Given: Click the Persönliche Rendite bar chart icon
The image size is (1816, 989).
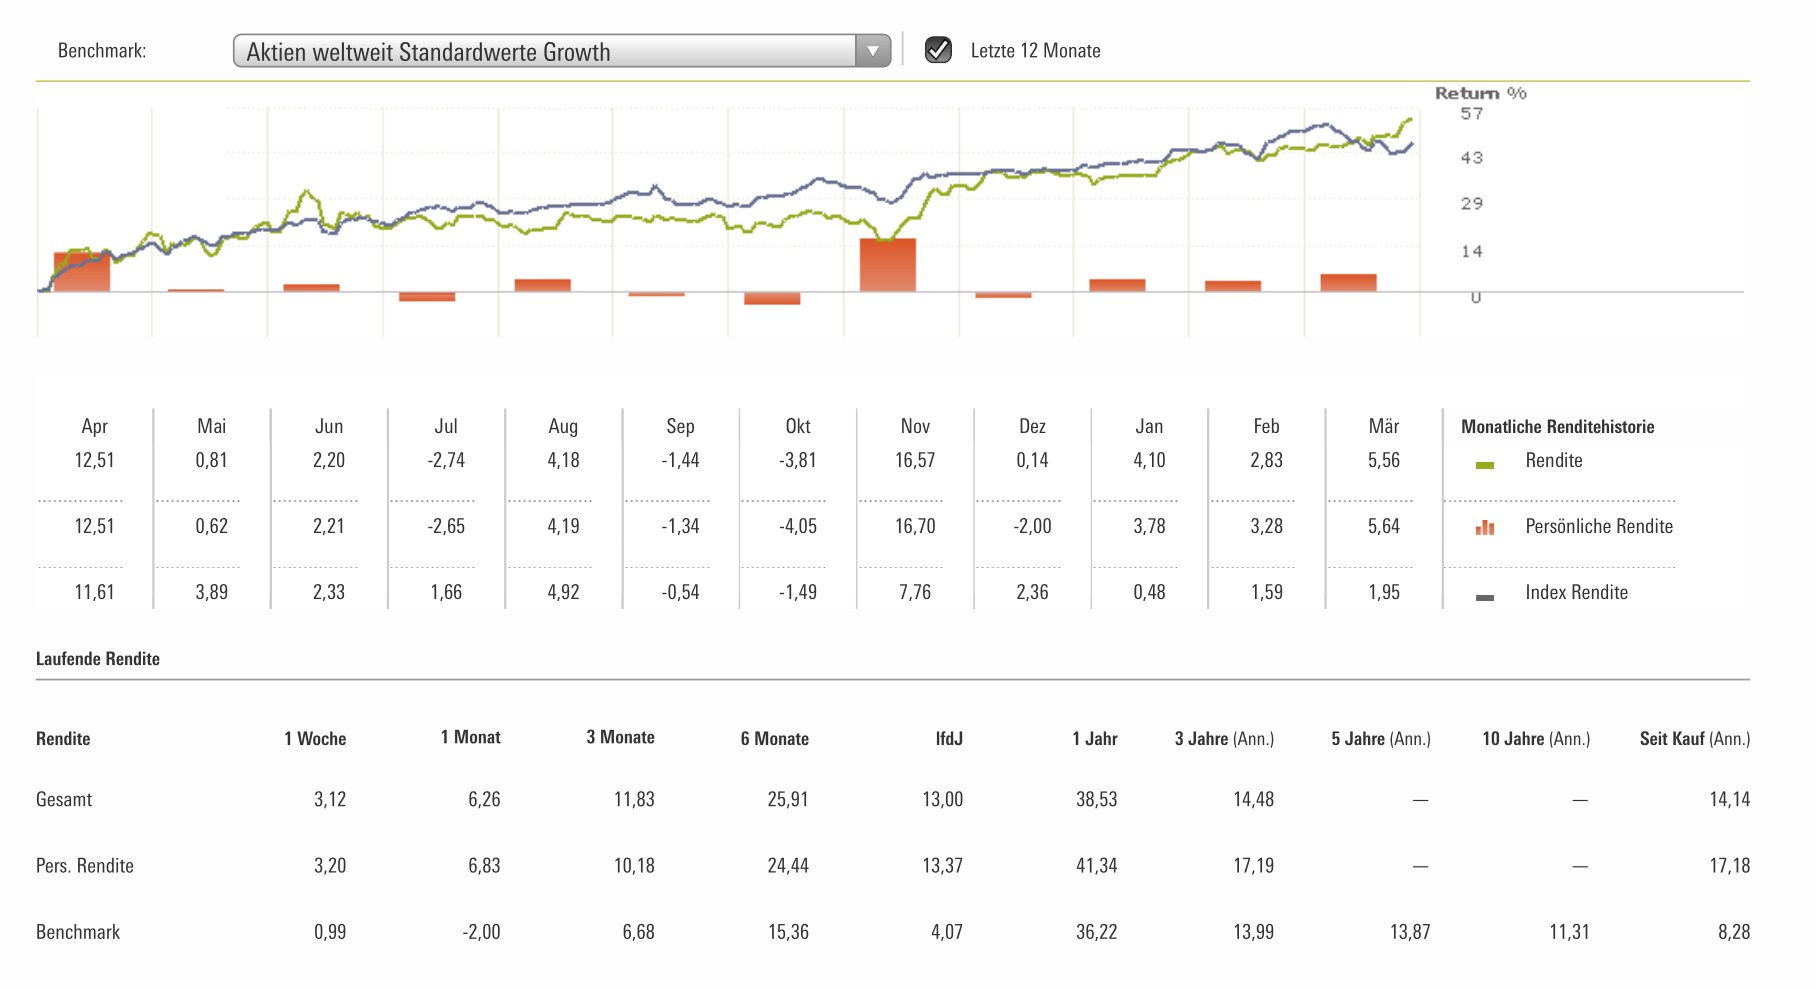Looking at the screenshot, I should point(1485,527).
